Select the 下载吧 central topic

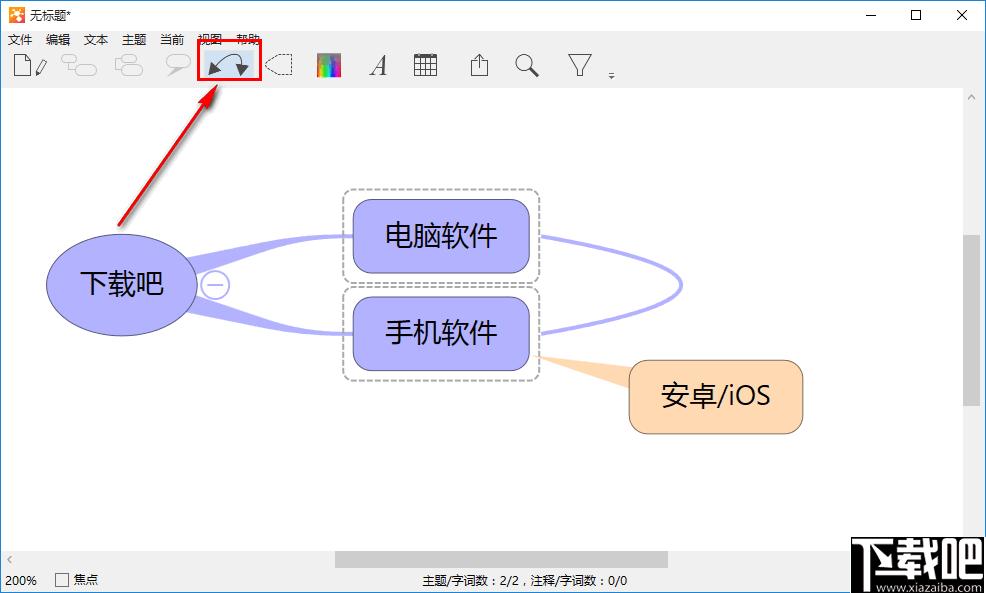pos(121,285)
